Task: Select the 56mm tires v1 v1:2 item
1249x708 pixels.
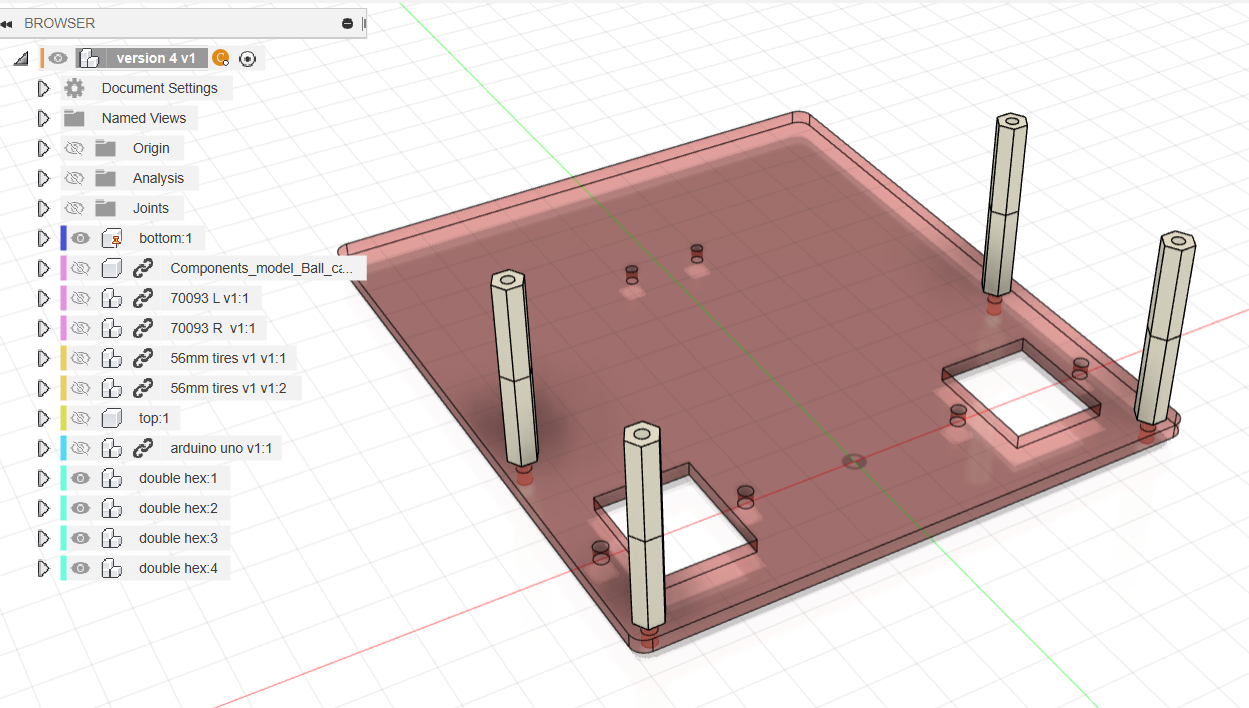Action: (x=228, y=388)
